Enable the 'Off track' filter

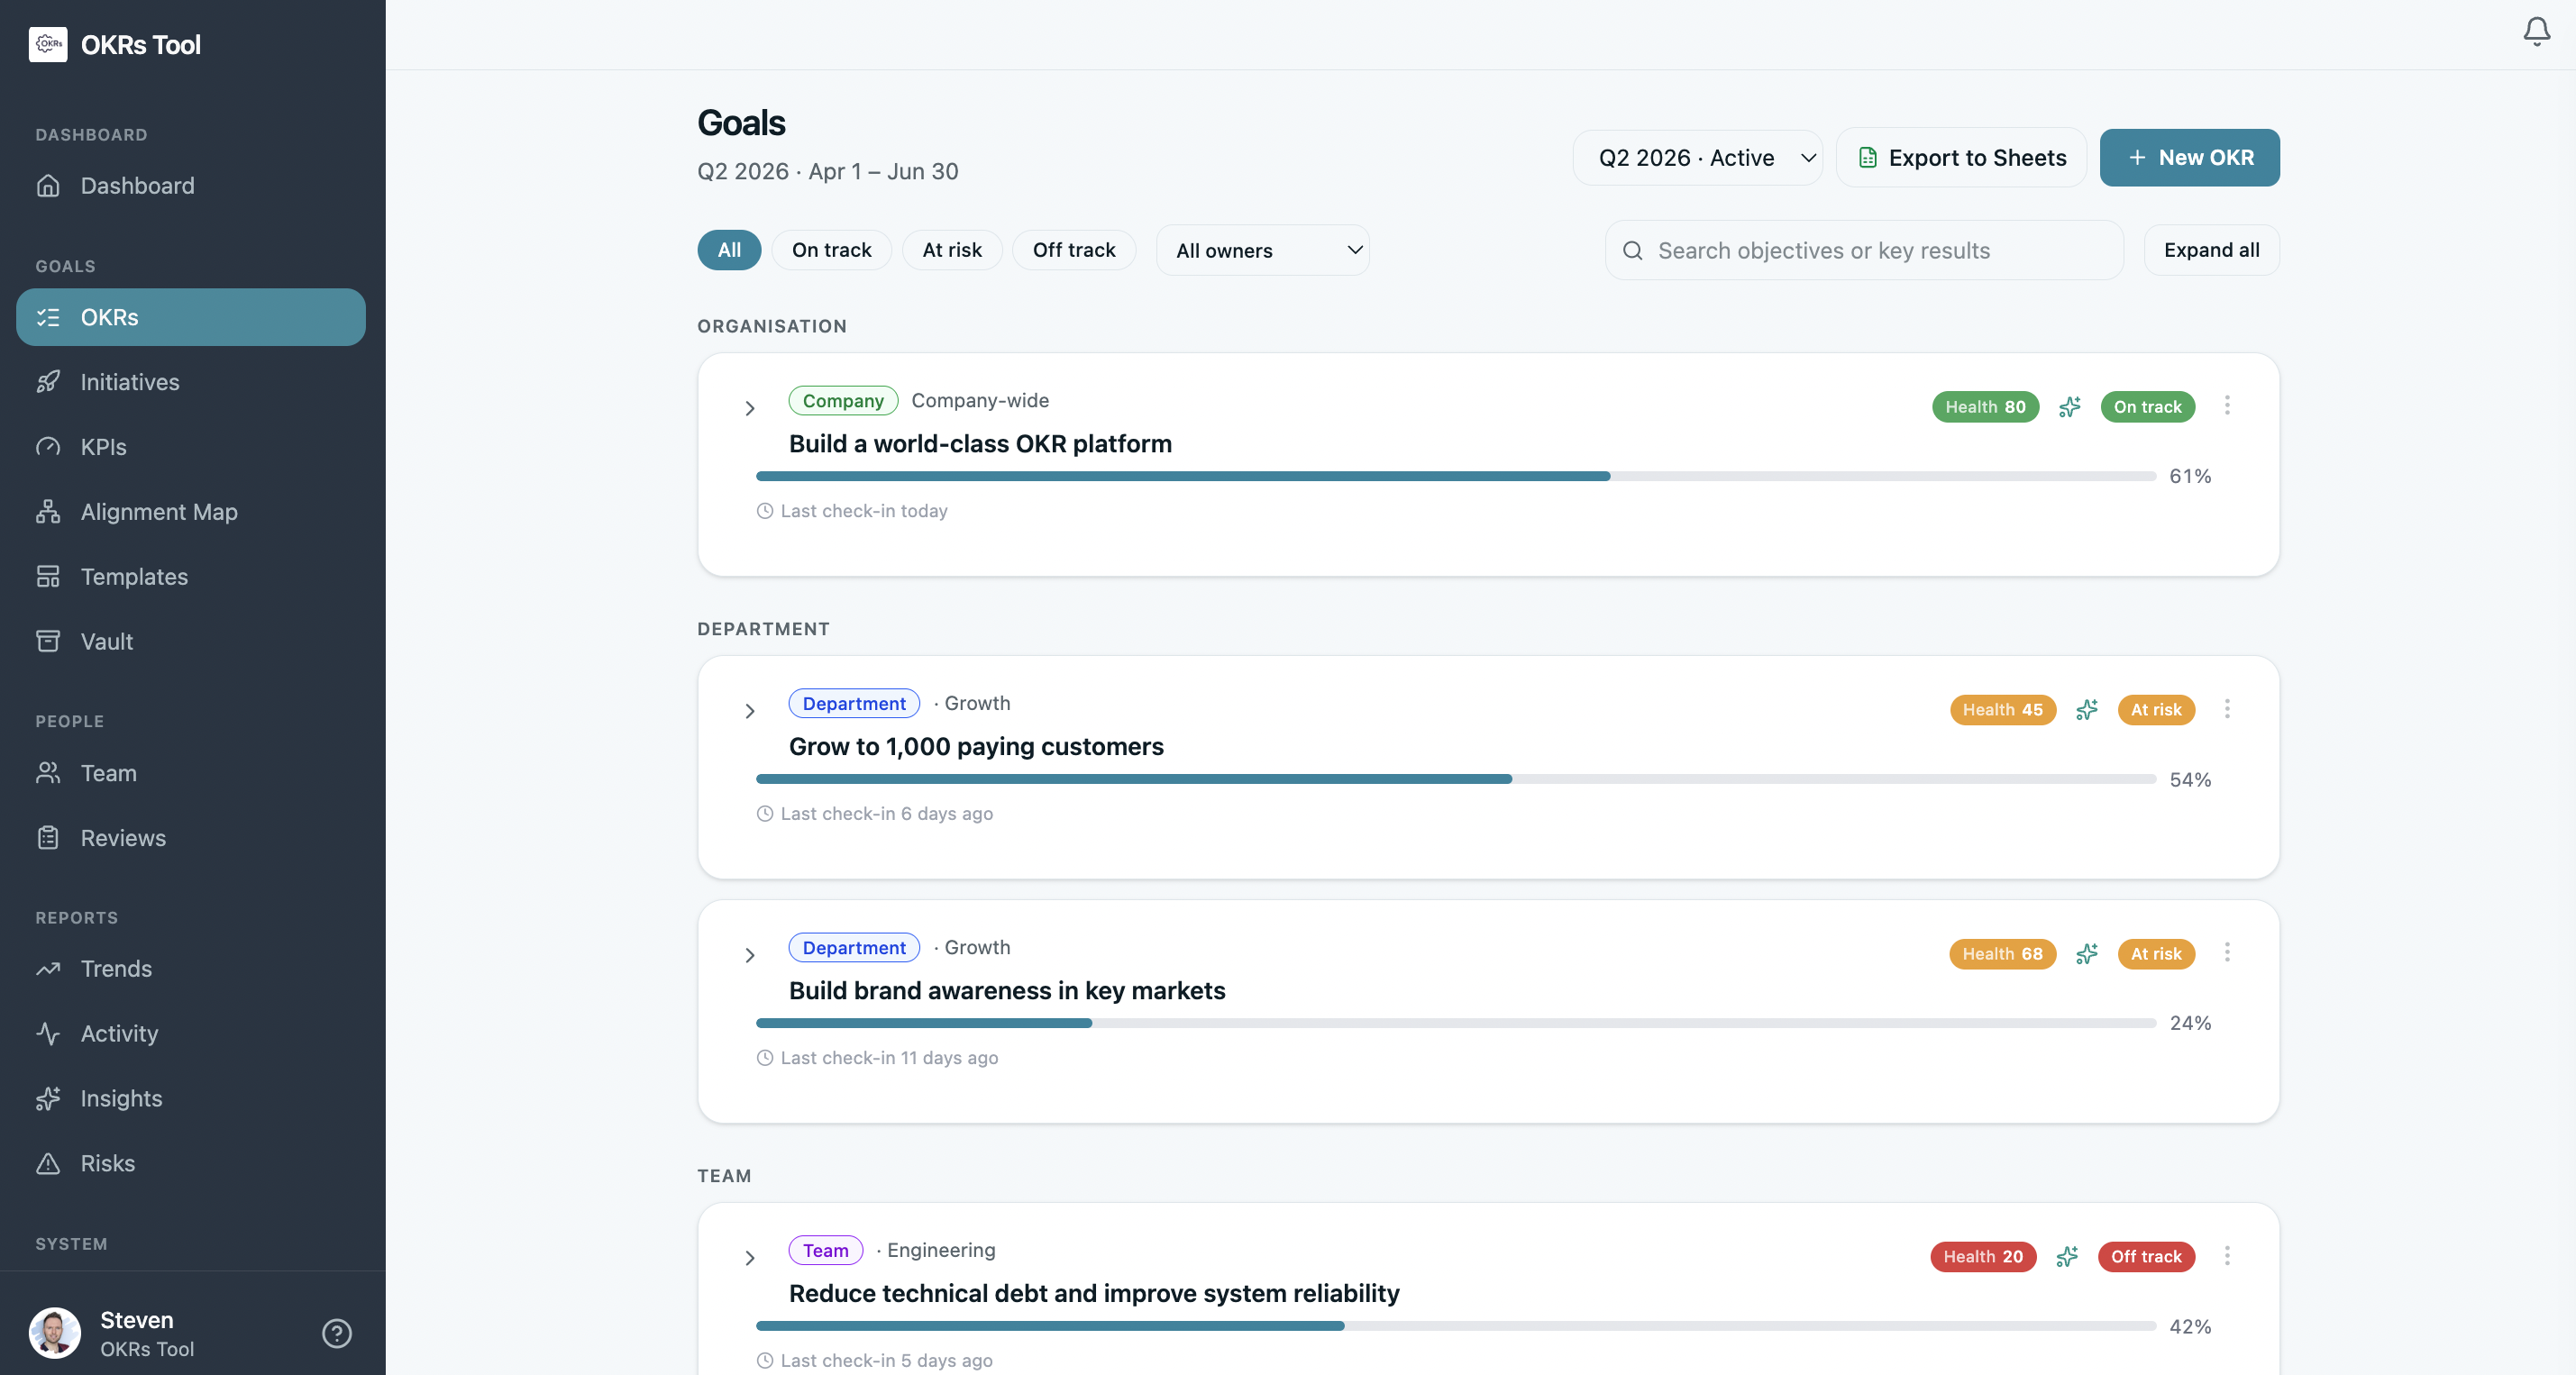[x=1074, y=250]
